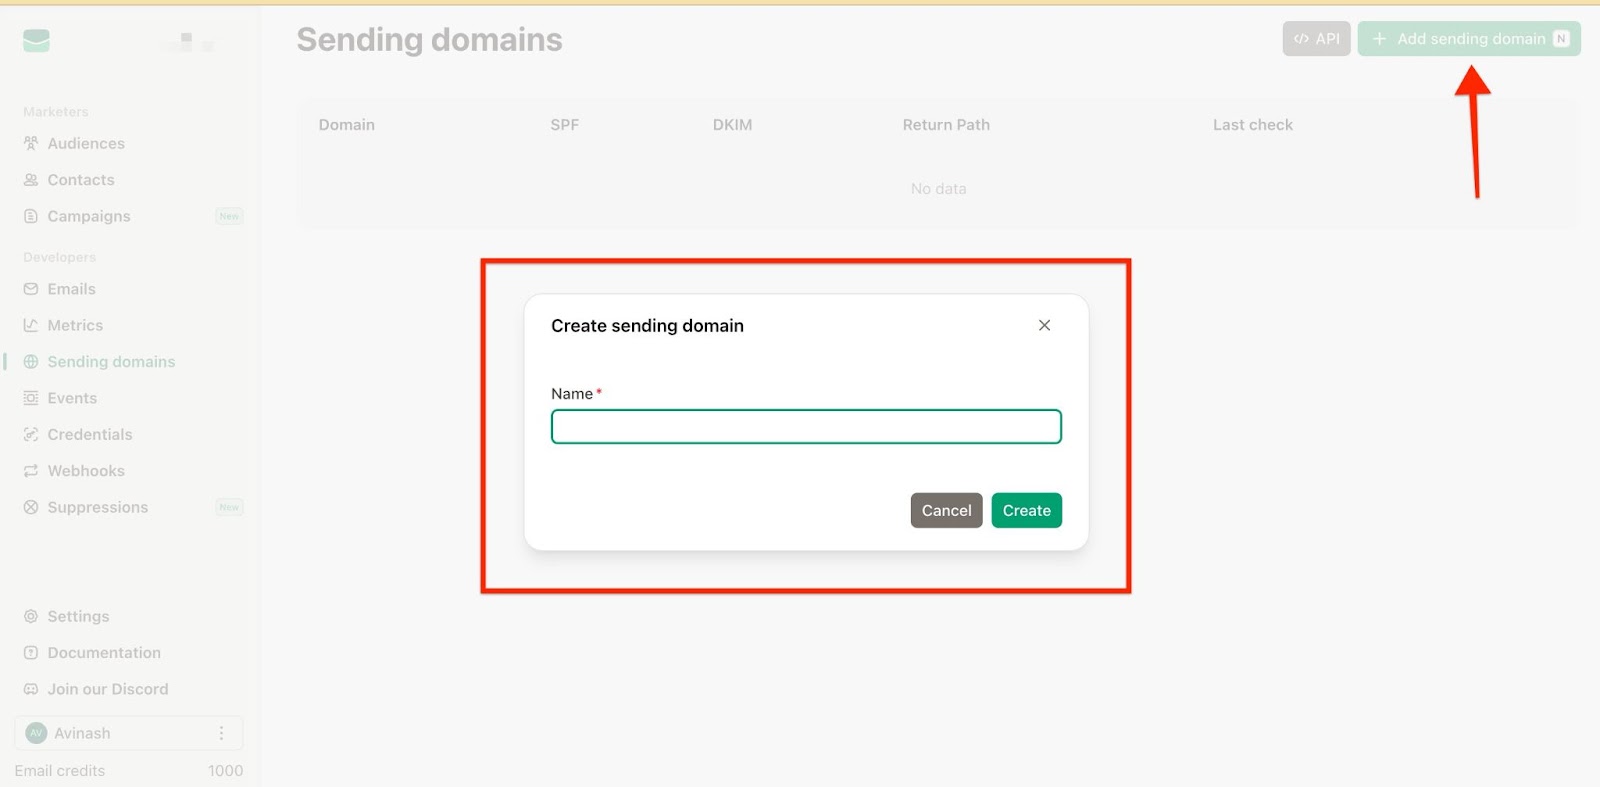Viewport: 1600px width, 787px height.
Task: Click the Emails envelope icon
Action: point(31,289)
